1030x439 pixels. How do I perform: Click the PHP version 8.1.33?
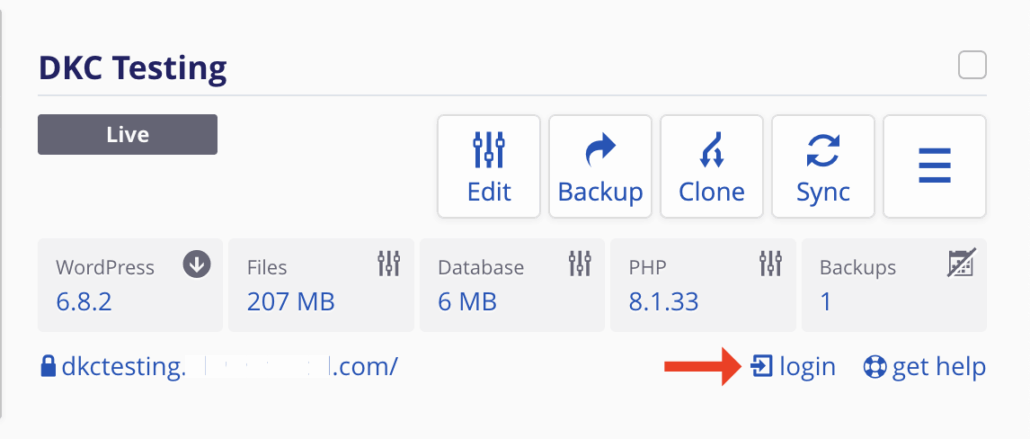tap(664, 301)
